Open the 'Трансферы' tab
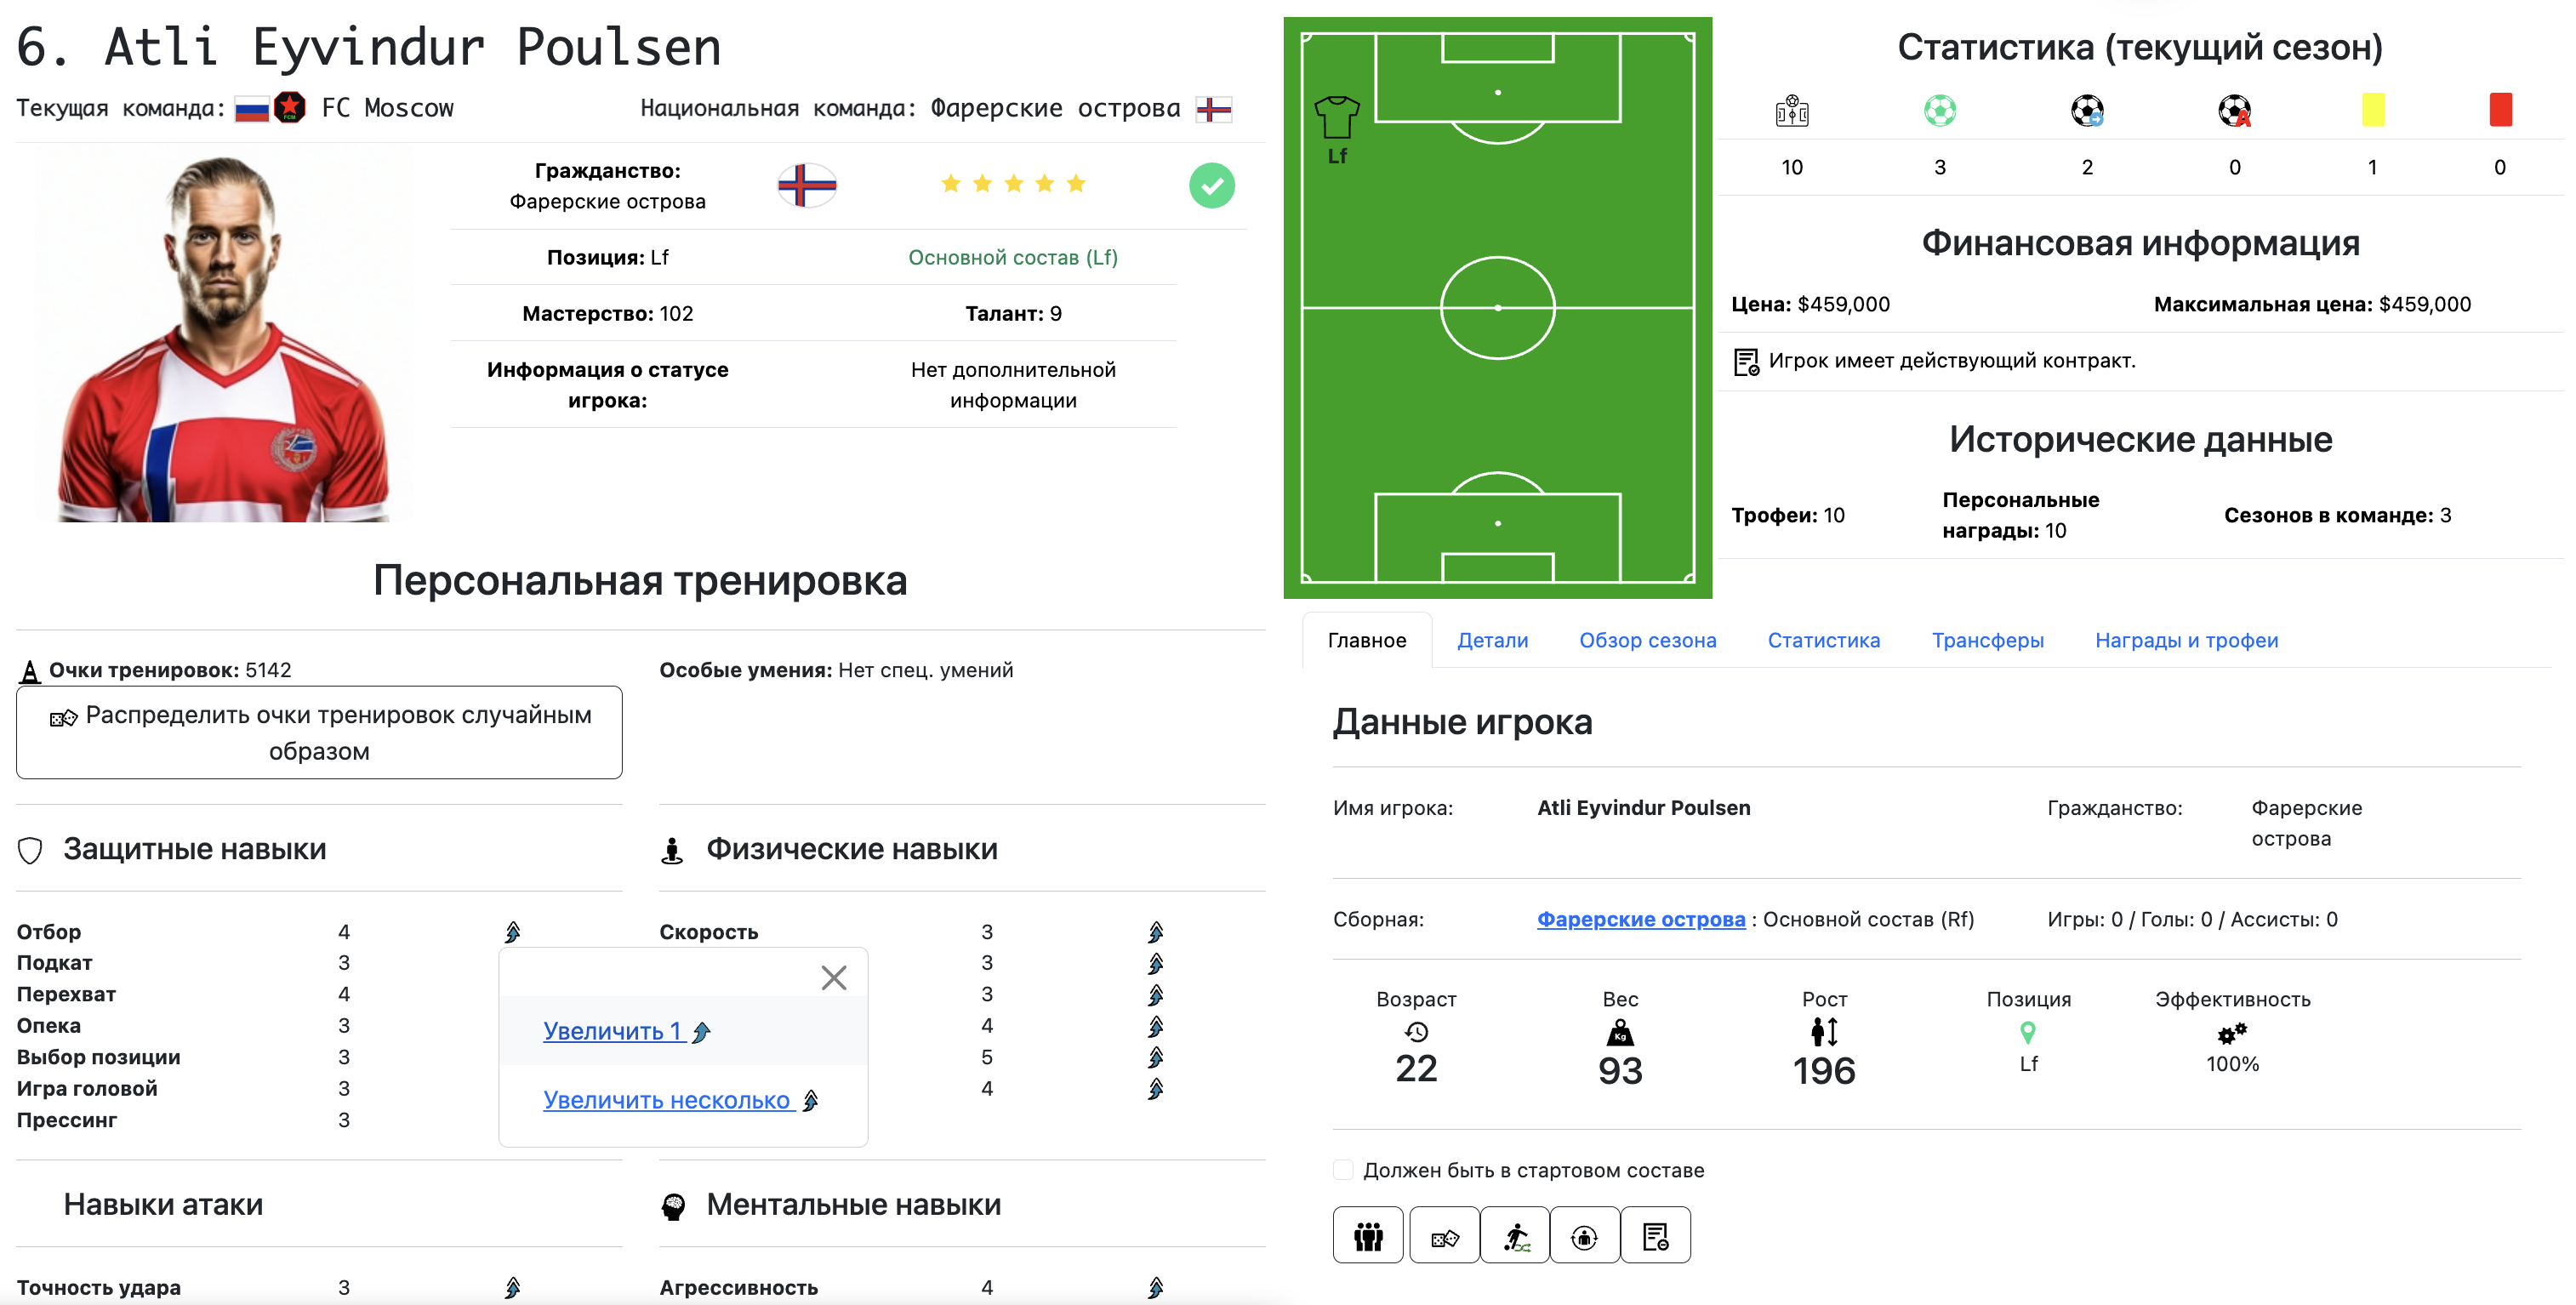Screen dimensions: 2576x1305 pos(1987,640)
